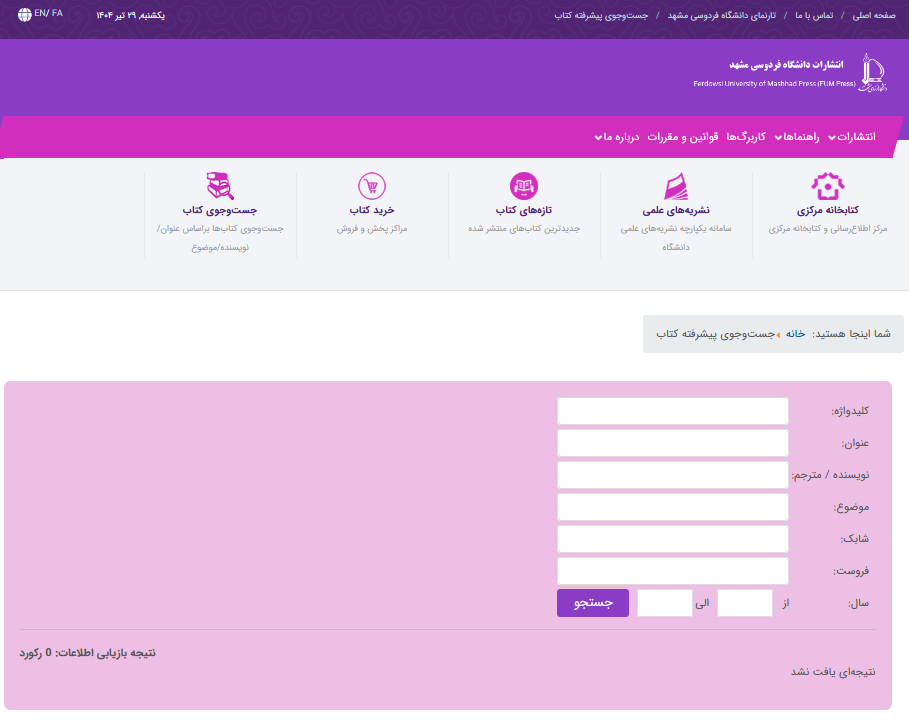Click the نشریه‌های علمی heading
Screen dimensions: 909x725
(x=676, y=210)
